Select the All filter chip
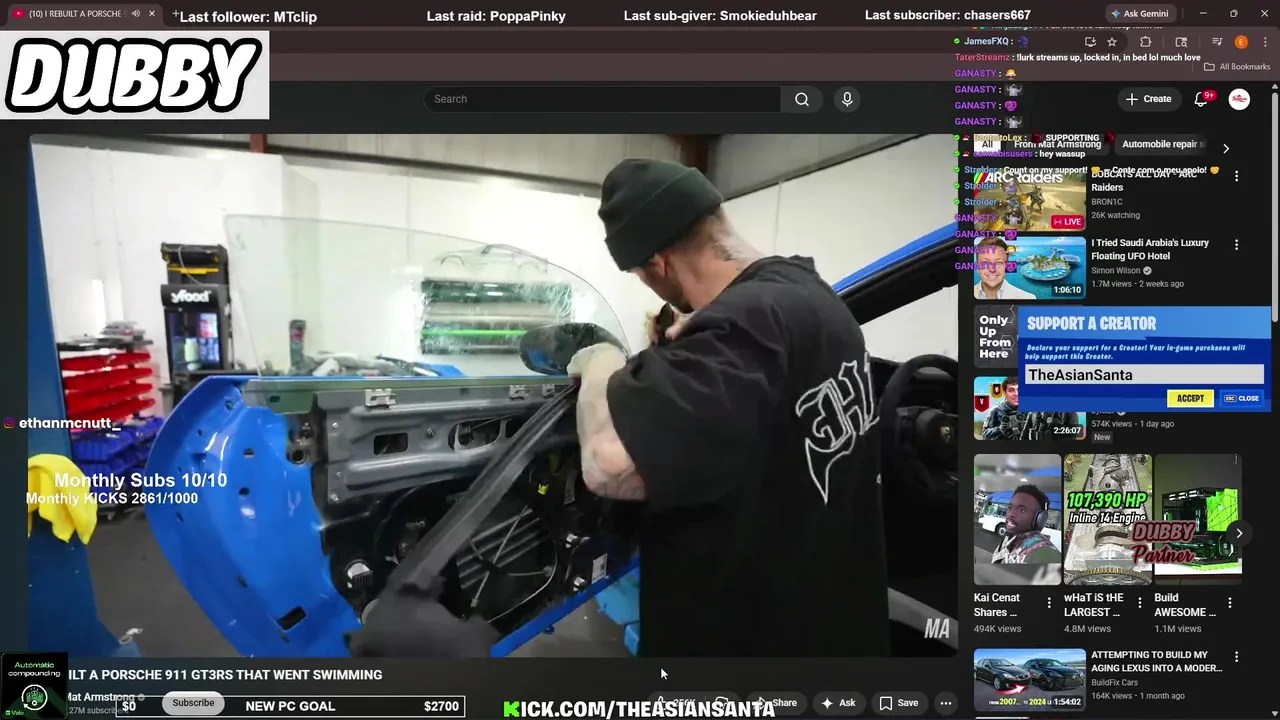Screen dimensions: 1280x720 click(x=987, y=144)
